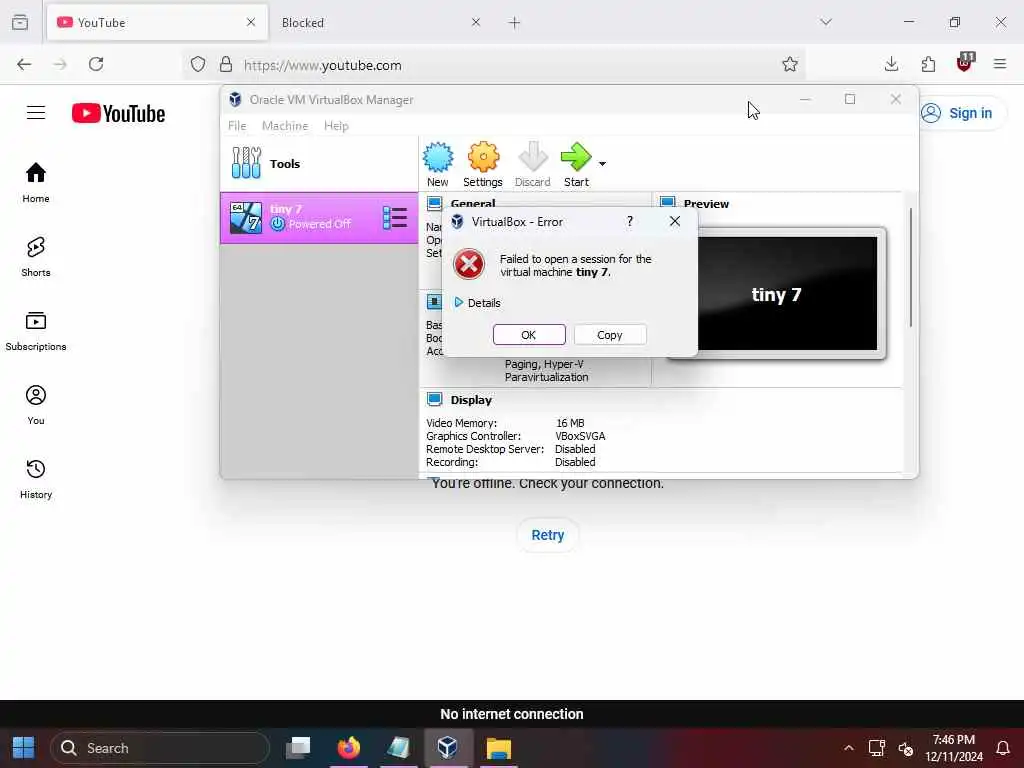This screenshot has width=1024, height=768.
Task: Close the Blocked tab
Action: (x=475, y=22)
